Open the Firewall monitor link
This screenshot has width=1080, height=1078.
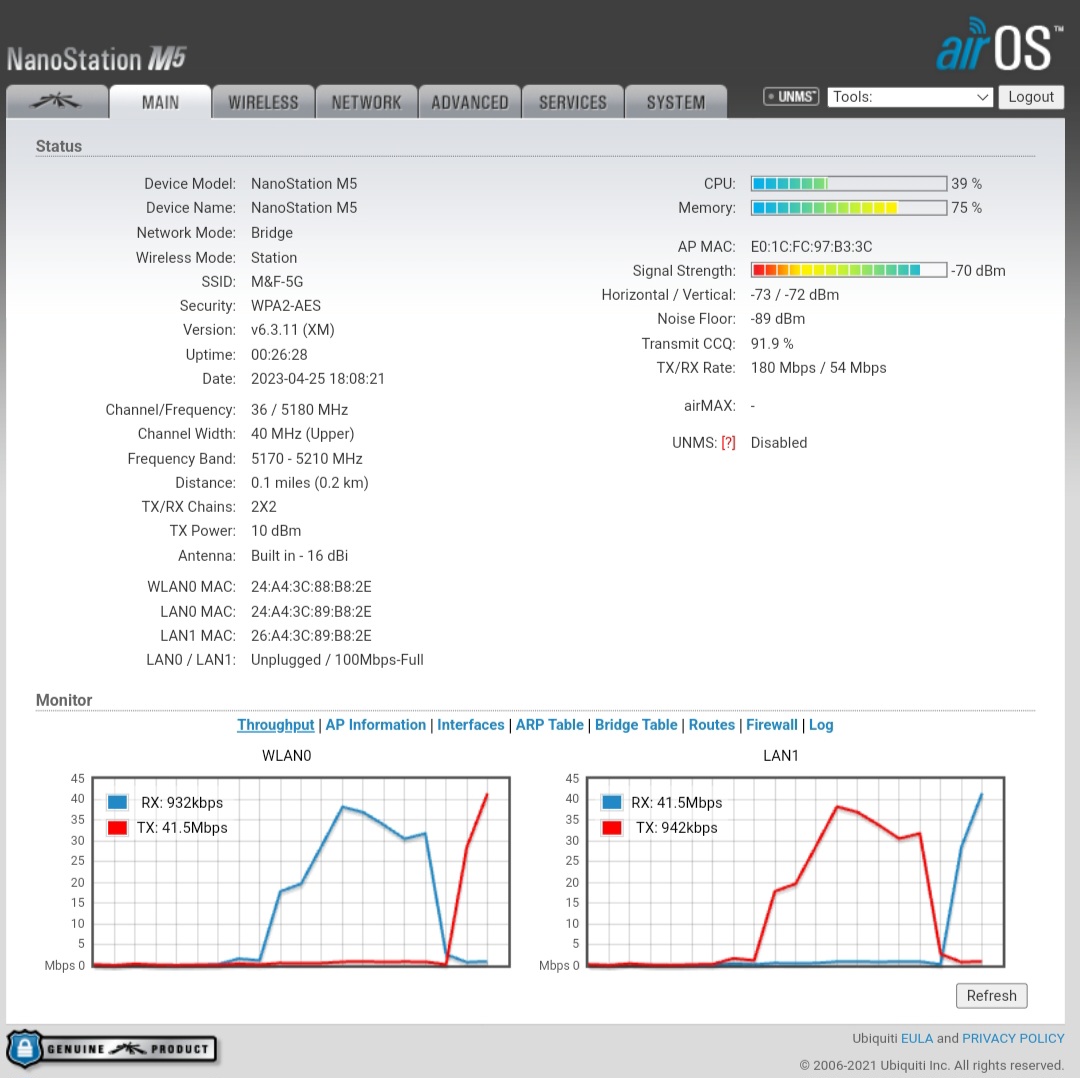pos(771,725)
